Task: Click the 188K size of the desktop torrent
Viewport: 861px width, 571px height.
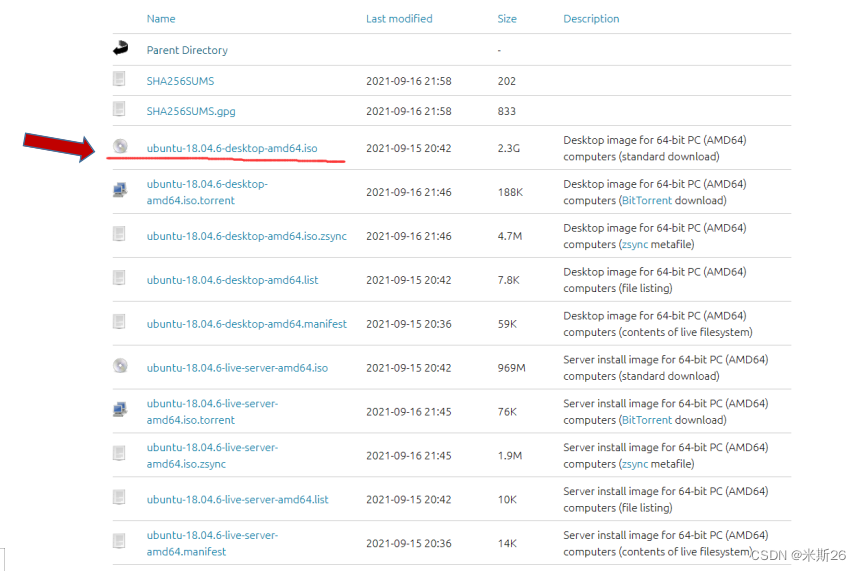Action: [510, 192]
